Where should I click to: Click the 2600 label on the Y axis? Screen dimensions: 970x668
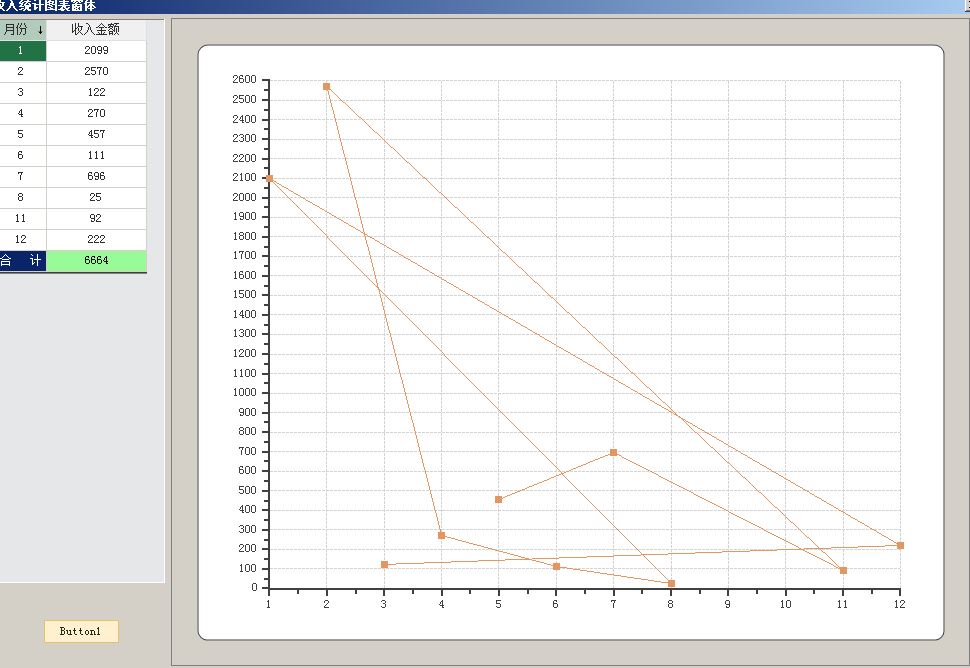[x=244, y=79]
